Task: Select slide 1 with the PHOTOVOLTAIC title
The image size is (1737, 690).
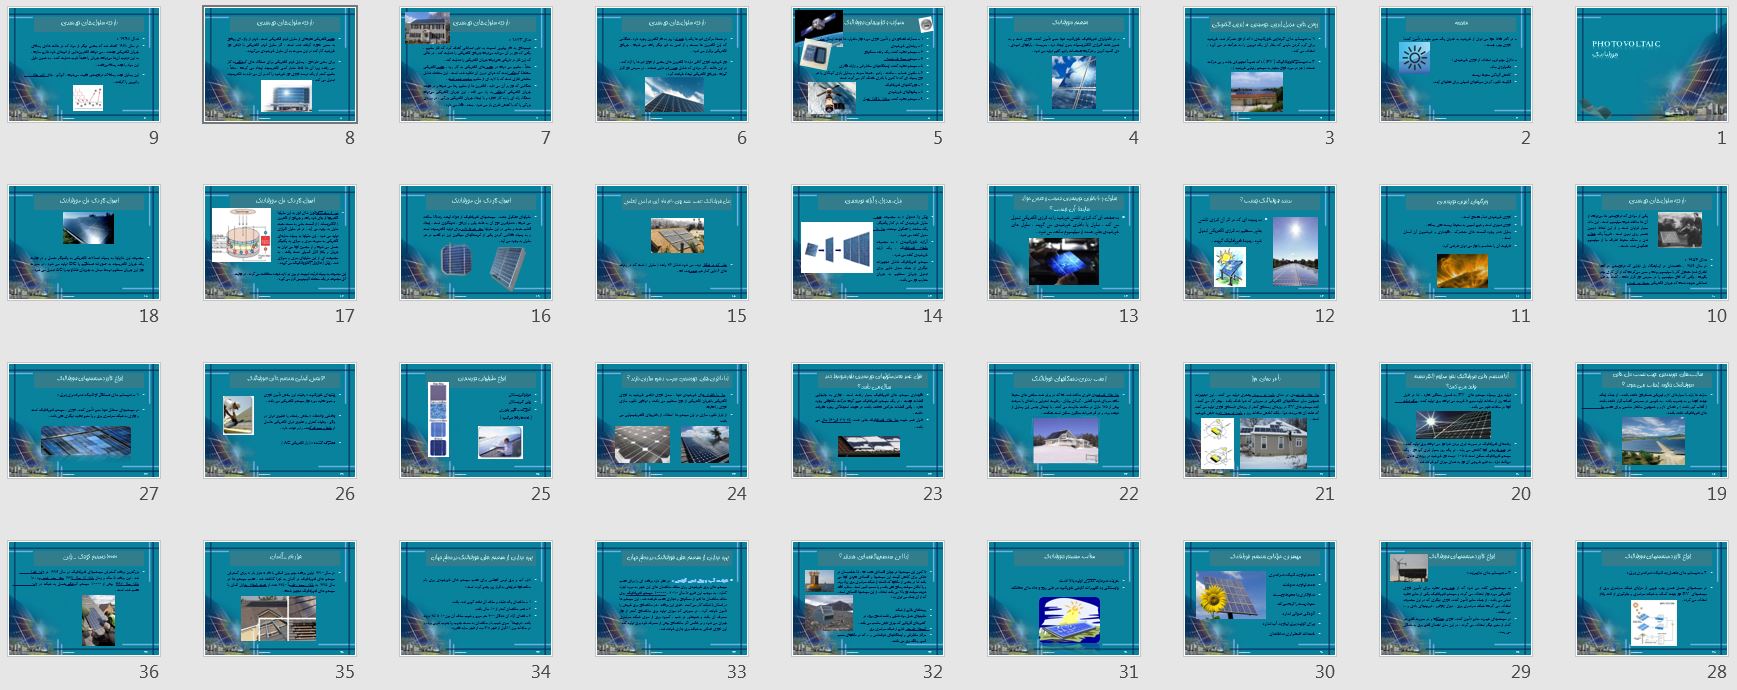Action: tap(1651, 65)
